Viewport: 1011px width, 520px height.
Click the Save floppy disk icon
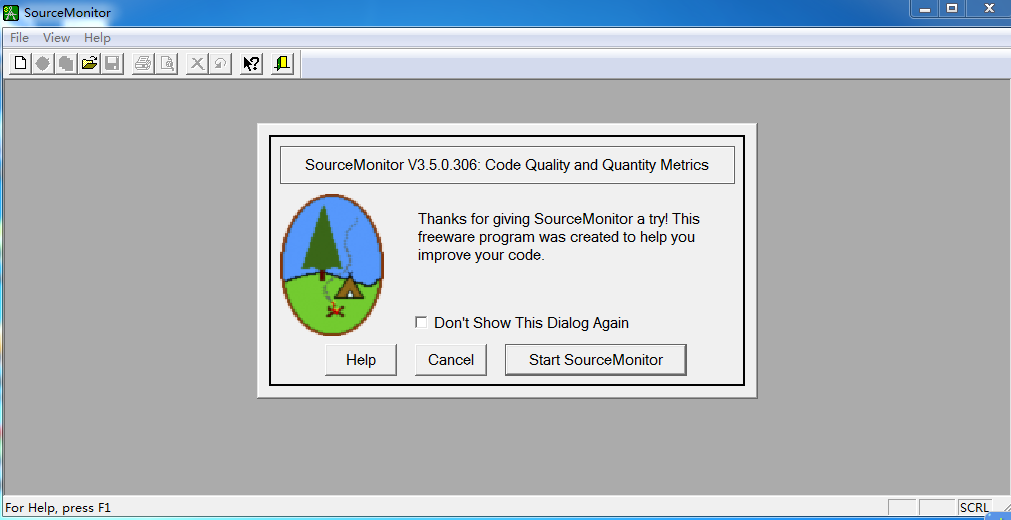point(112,63)
